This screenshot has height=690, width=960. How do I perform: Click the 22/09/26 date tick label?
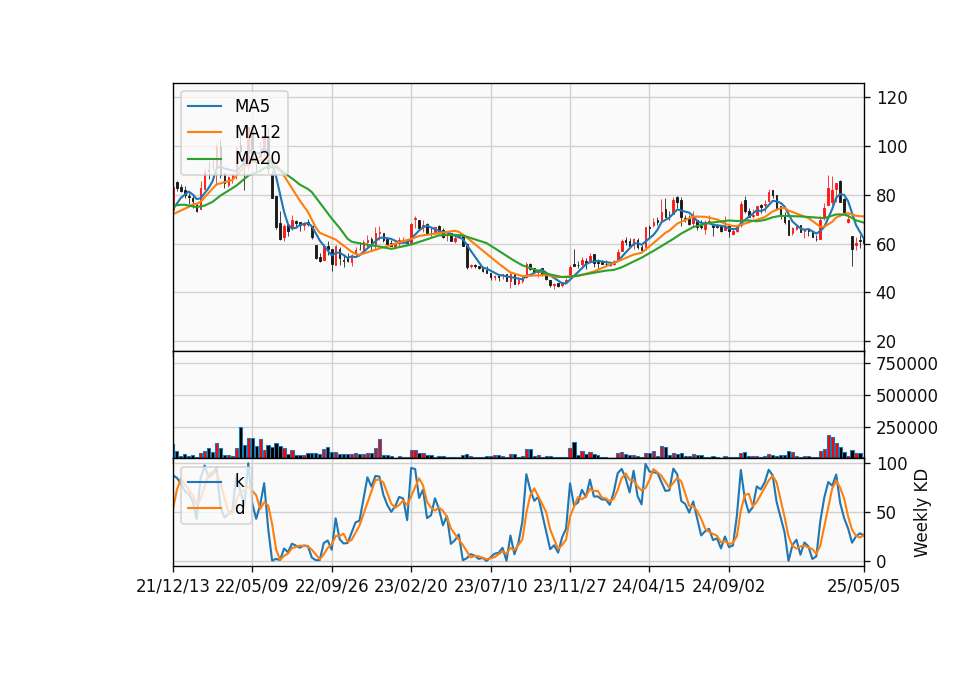(x=332, y=586)
